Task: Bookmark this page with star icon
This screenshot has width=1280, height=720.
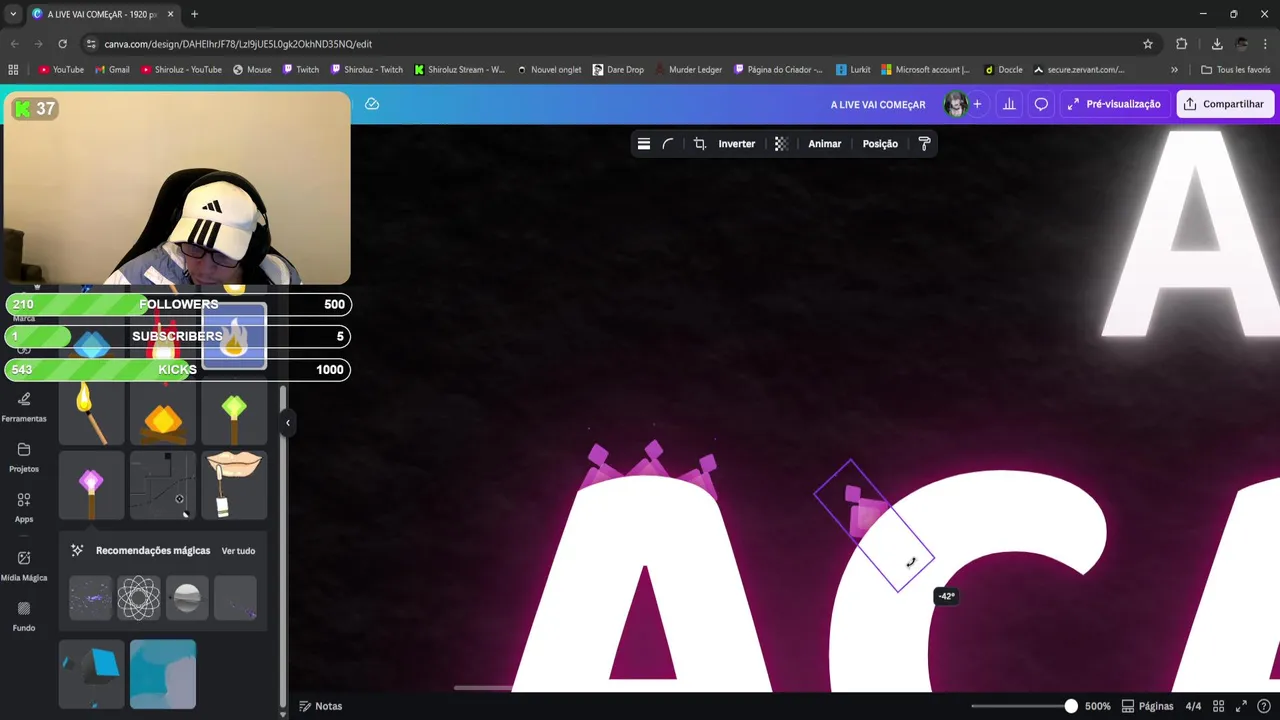Action: [1148, 44]
